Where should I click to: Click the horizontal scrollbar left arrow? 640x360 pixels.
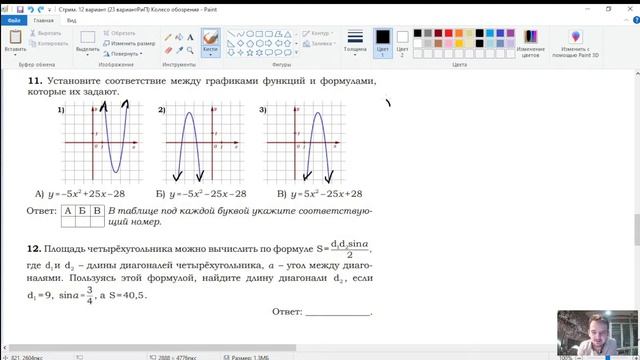tap(4, 348)
